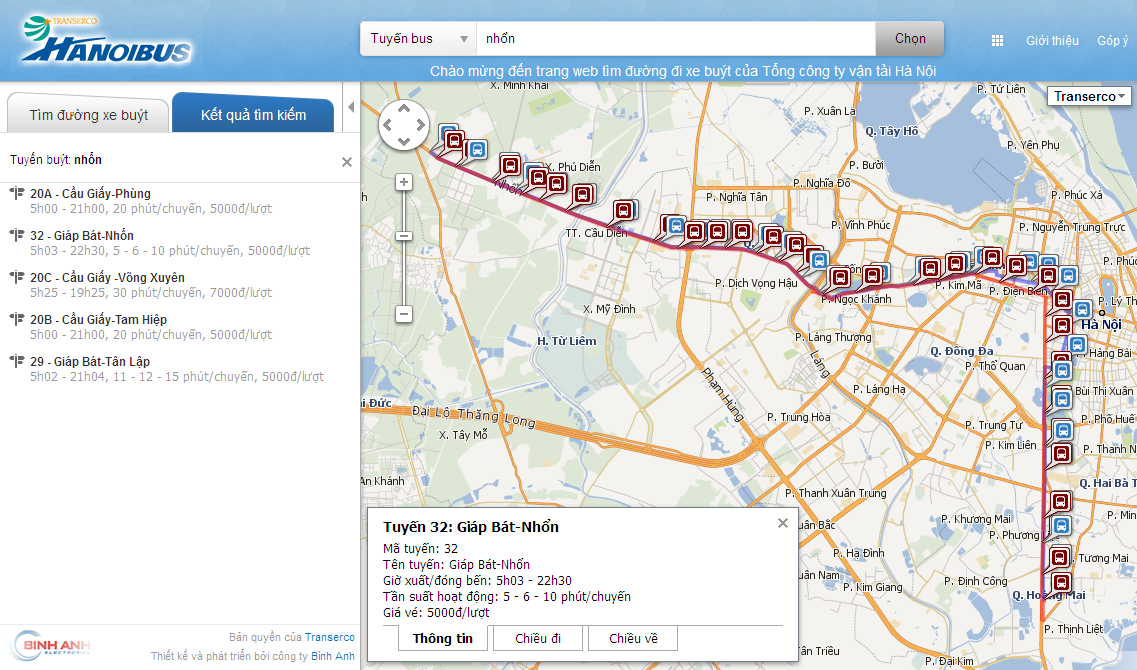Click bus stop marker near TT. Cầu Diễn

coord(623,210)
